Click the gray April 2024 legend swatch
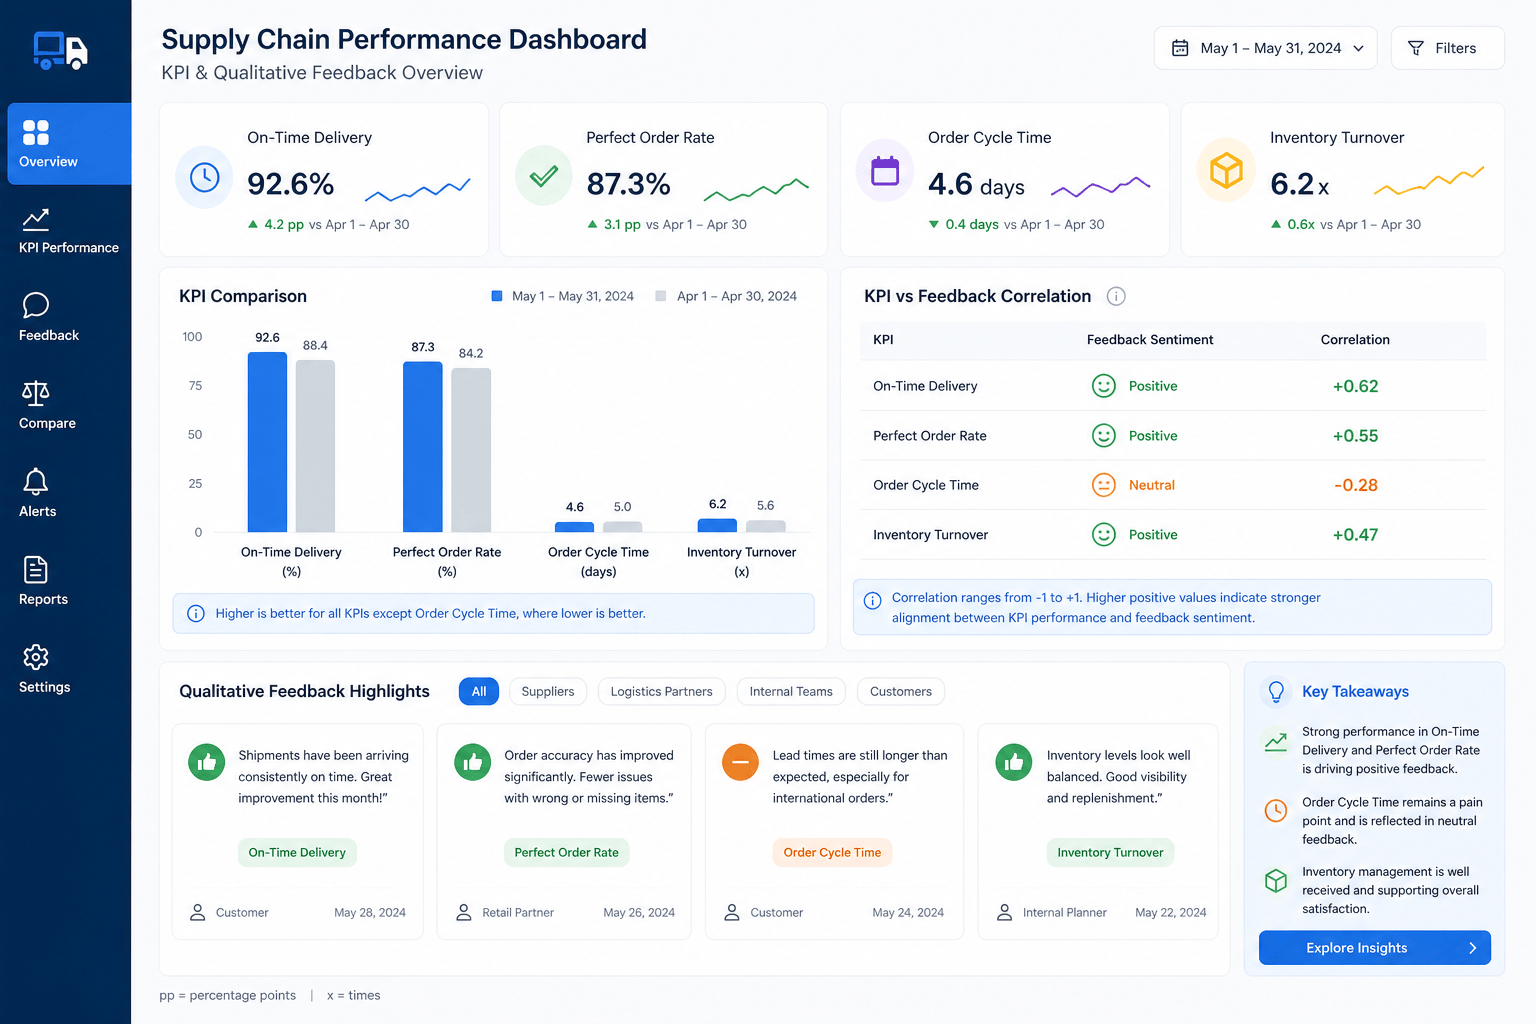The height and width of the screenshot is (1024, 1536). pos(661,296)
